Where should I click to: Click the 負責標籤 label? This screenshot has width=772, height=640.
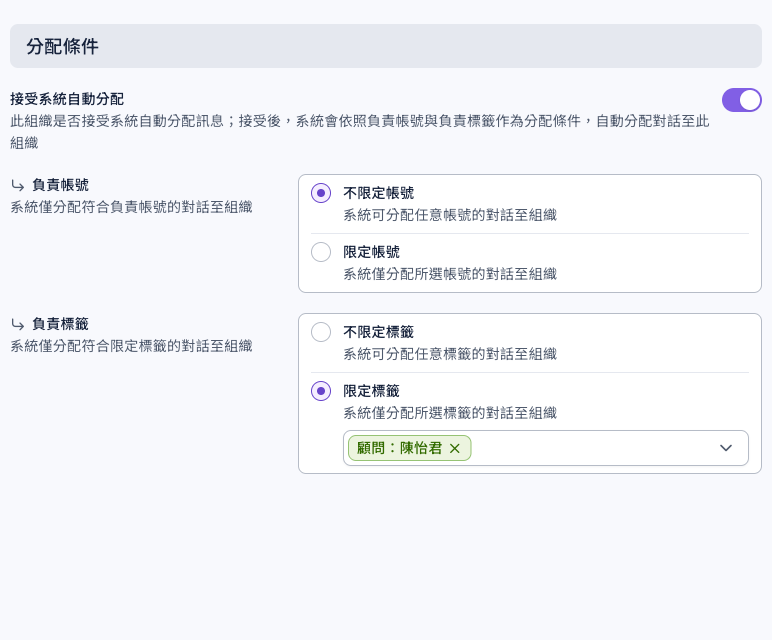pos(60,324)
